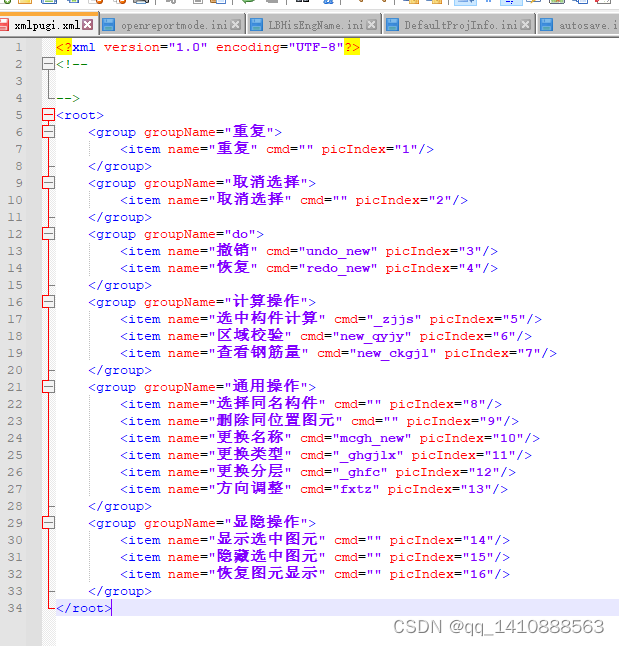This screenshot has height=646, width=619.
Task: Select the DefaultProjInfo.ini tab
Action: click(x=460, y=25)
